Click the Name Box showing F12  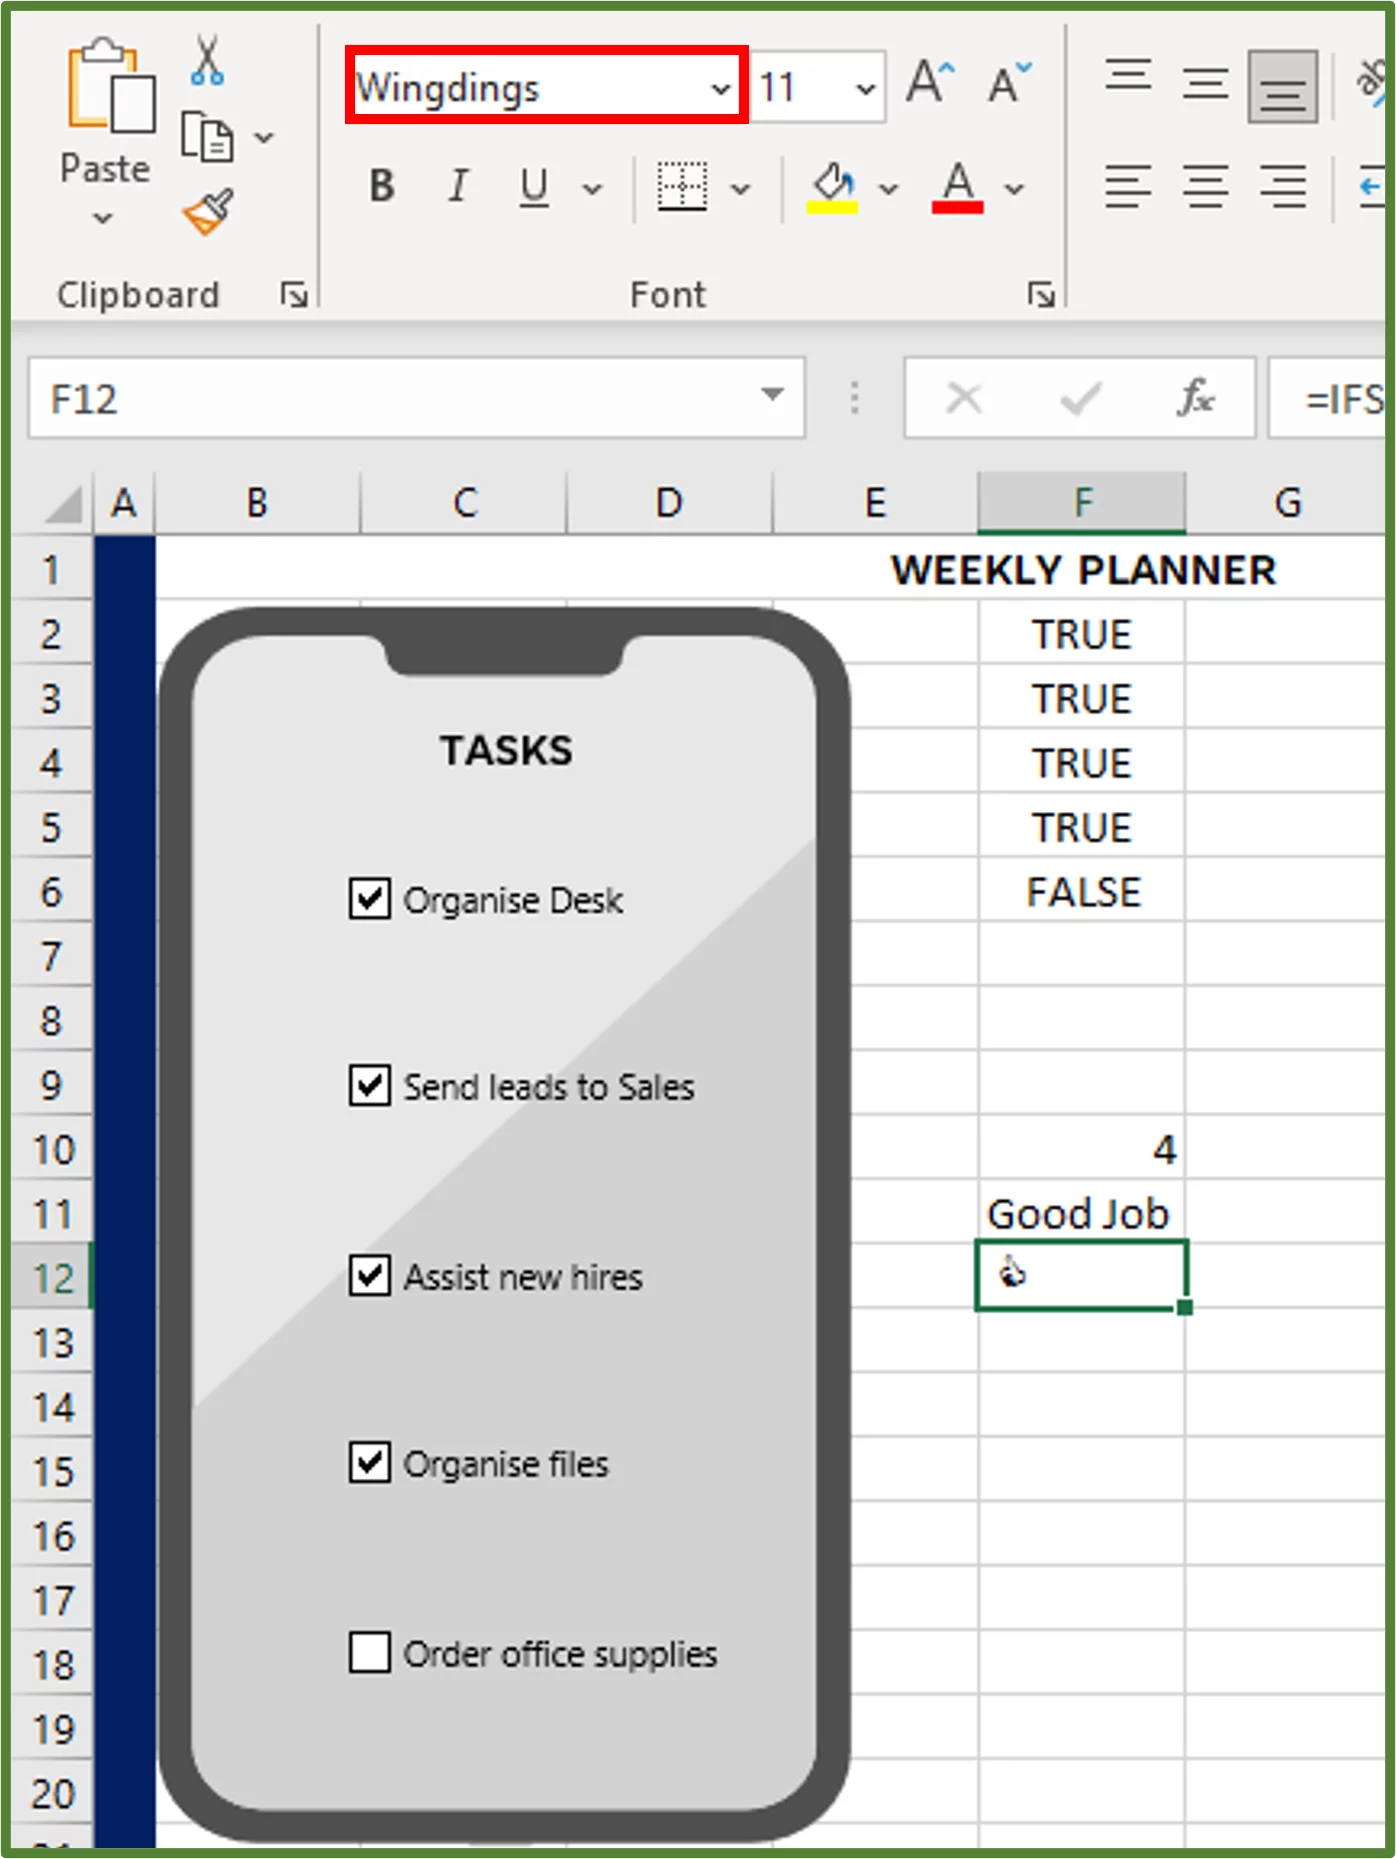(400, 398)
